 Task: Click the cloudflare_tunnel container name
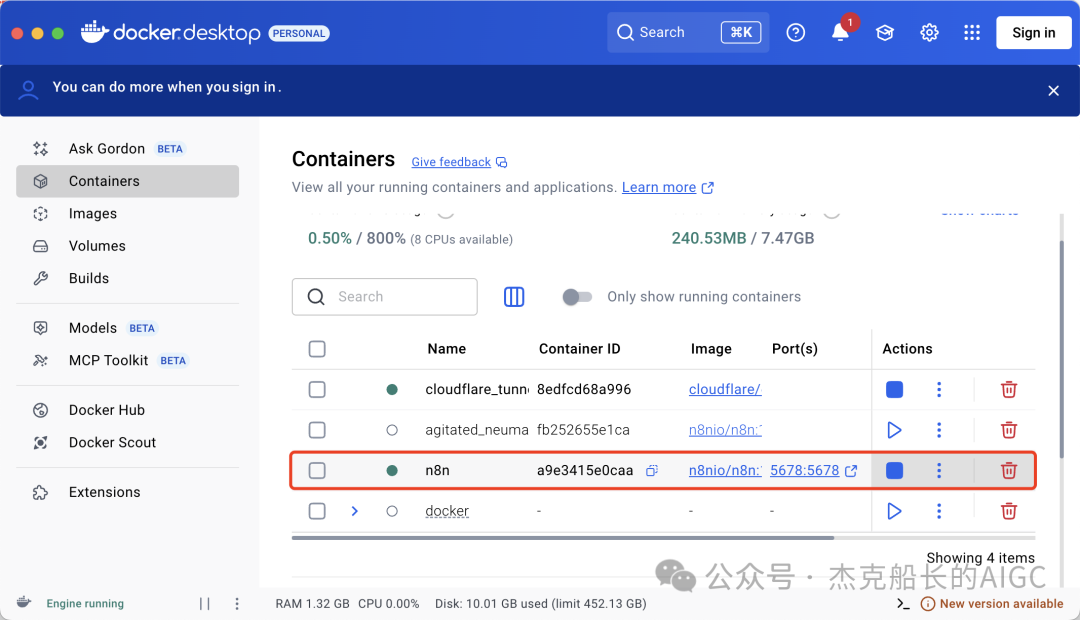click(477, 390)
